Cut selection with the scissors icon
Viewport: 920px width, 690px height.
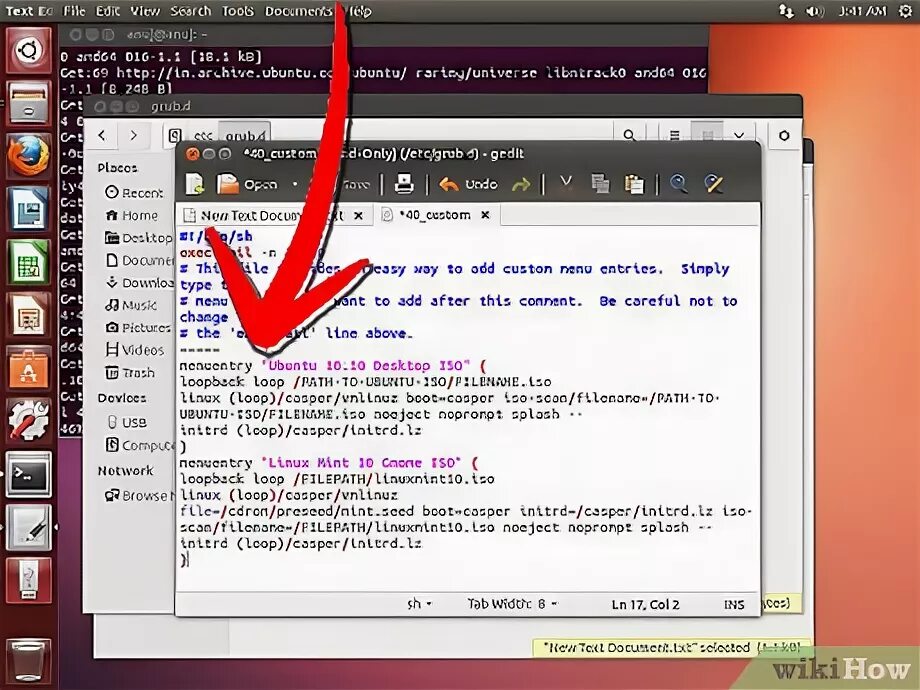coord(566,184)
